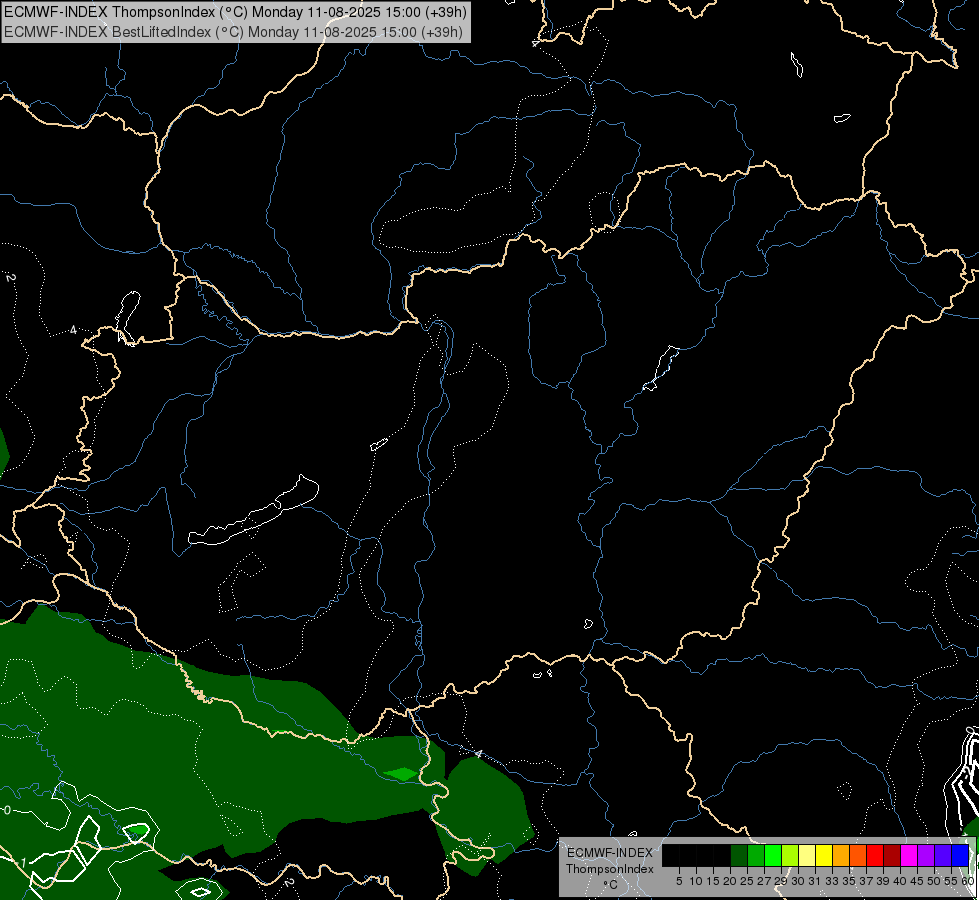Select the pale yellow 30-31 legend swatch
The image size is (979, 900).
(x=807, y=855)
